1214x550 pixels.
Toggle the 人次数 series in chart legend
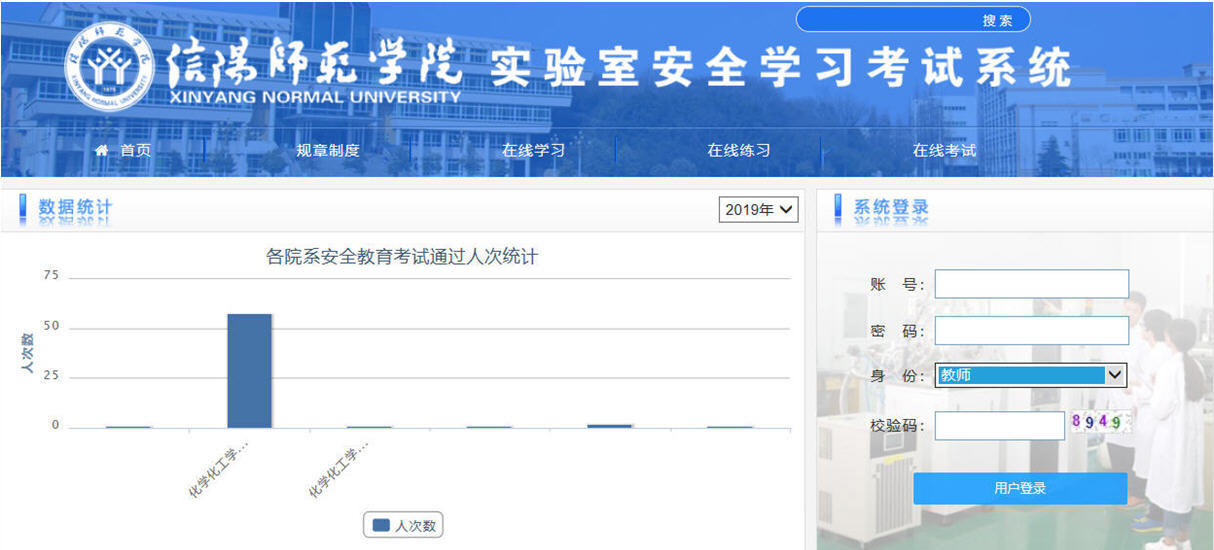tap(403, 525)
